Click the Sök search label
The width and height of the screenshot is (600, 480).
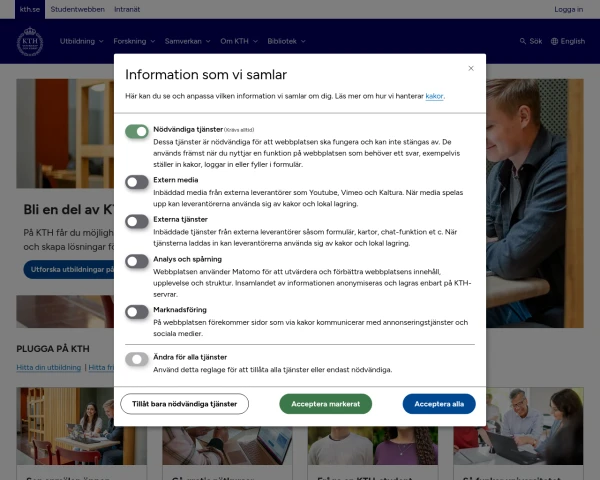536,41
